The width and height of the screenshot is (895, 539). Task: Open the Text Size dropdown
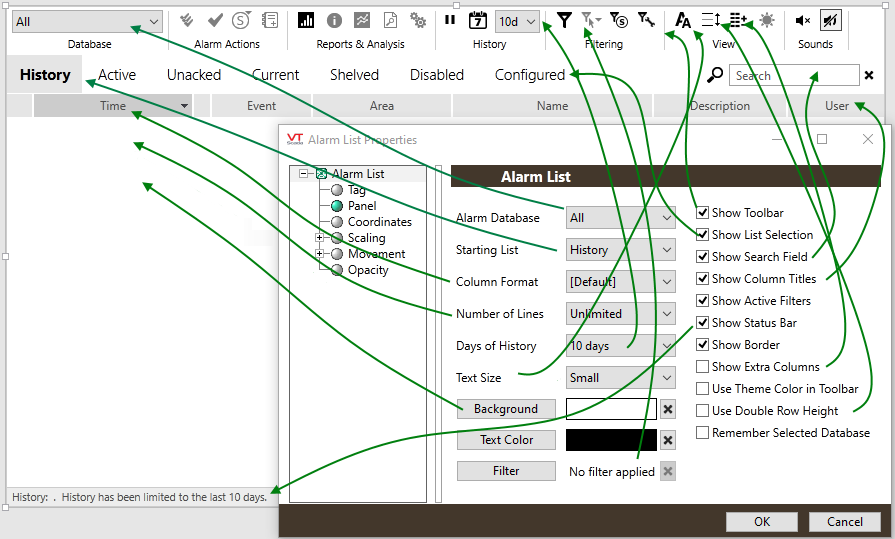coord(621,378)
